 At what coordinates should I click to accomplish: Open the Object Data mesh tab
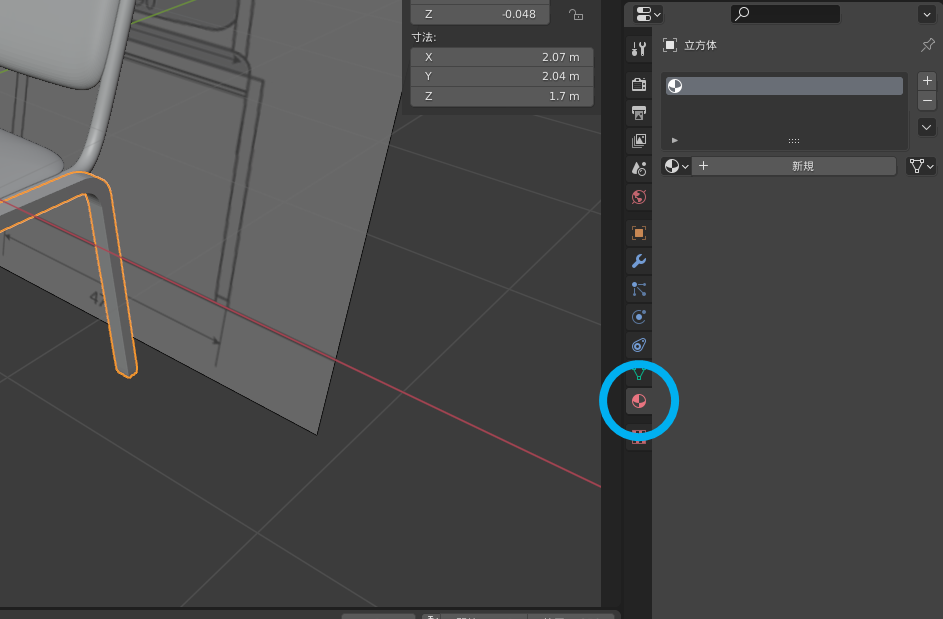coord(639,374)
